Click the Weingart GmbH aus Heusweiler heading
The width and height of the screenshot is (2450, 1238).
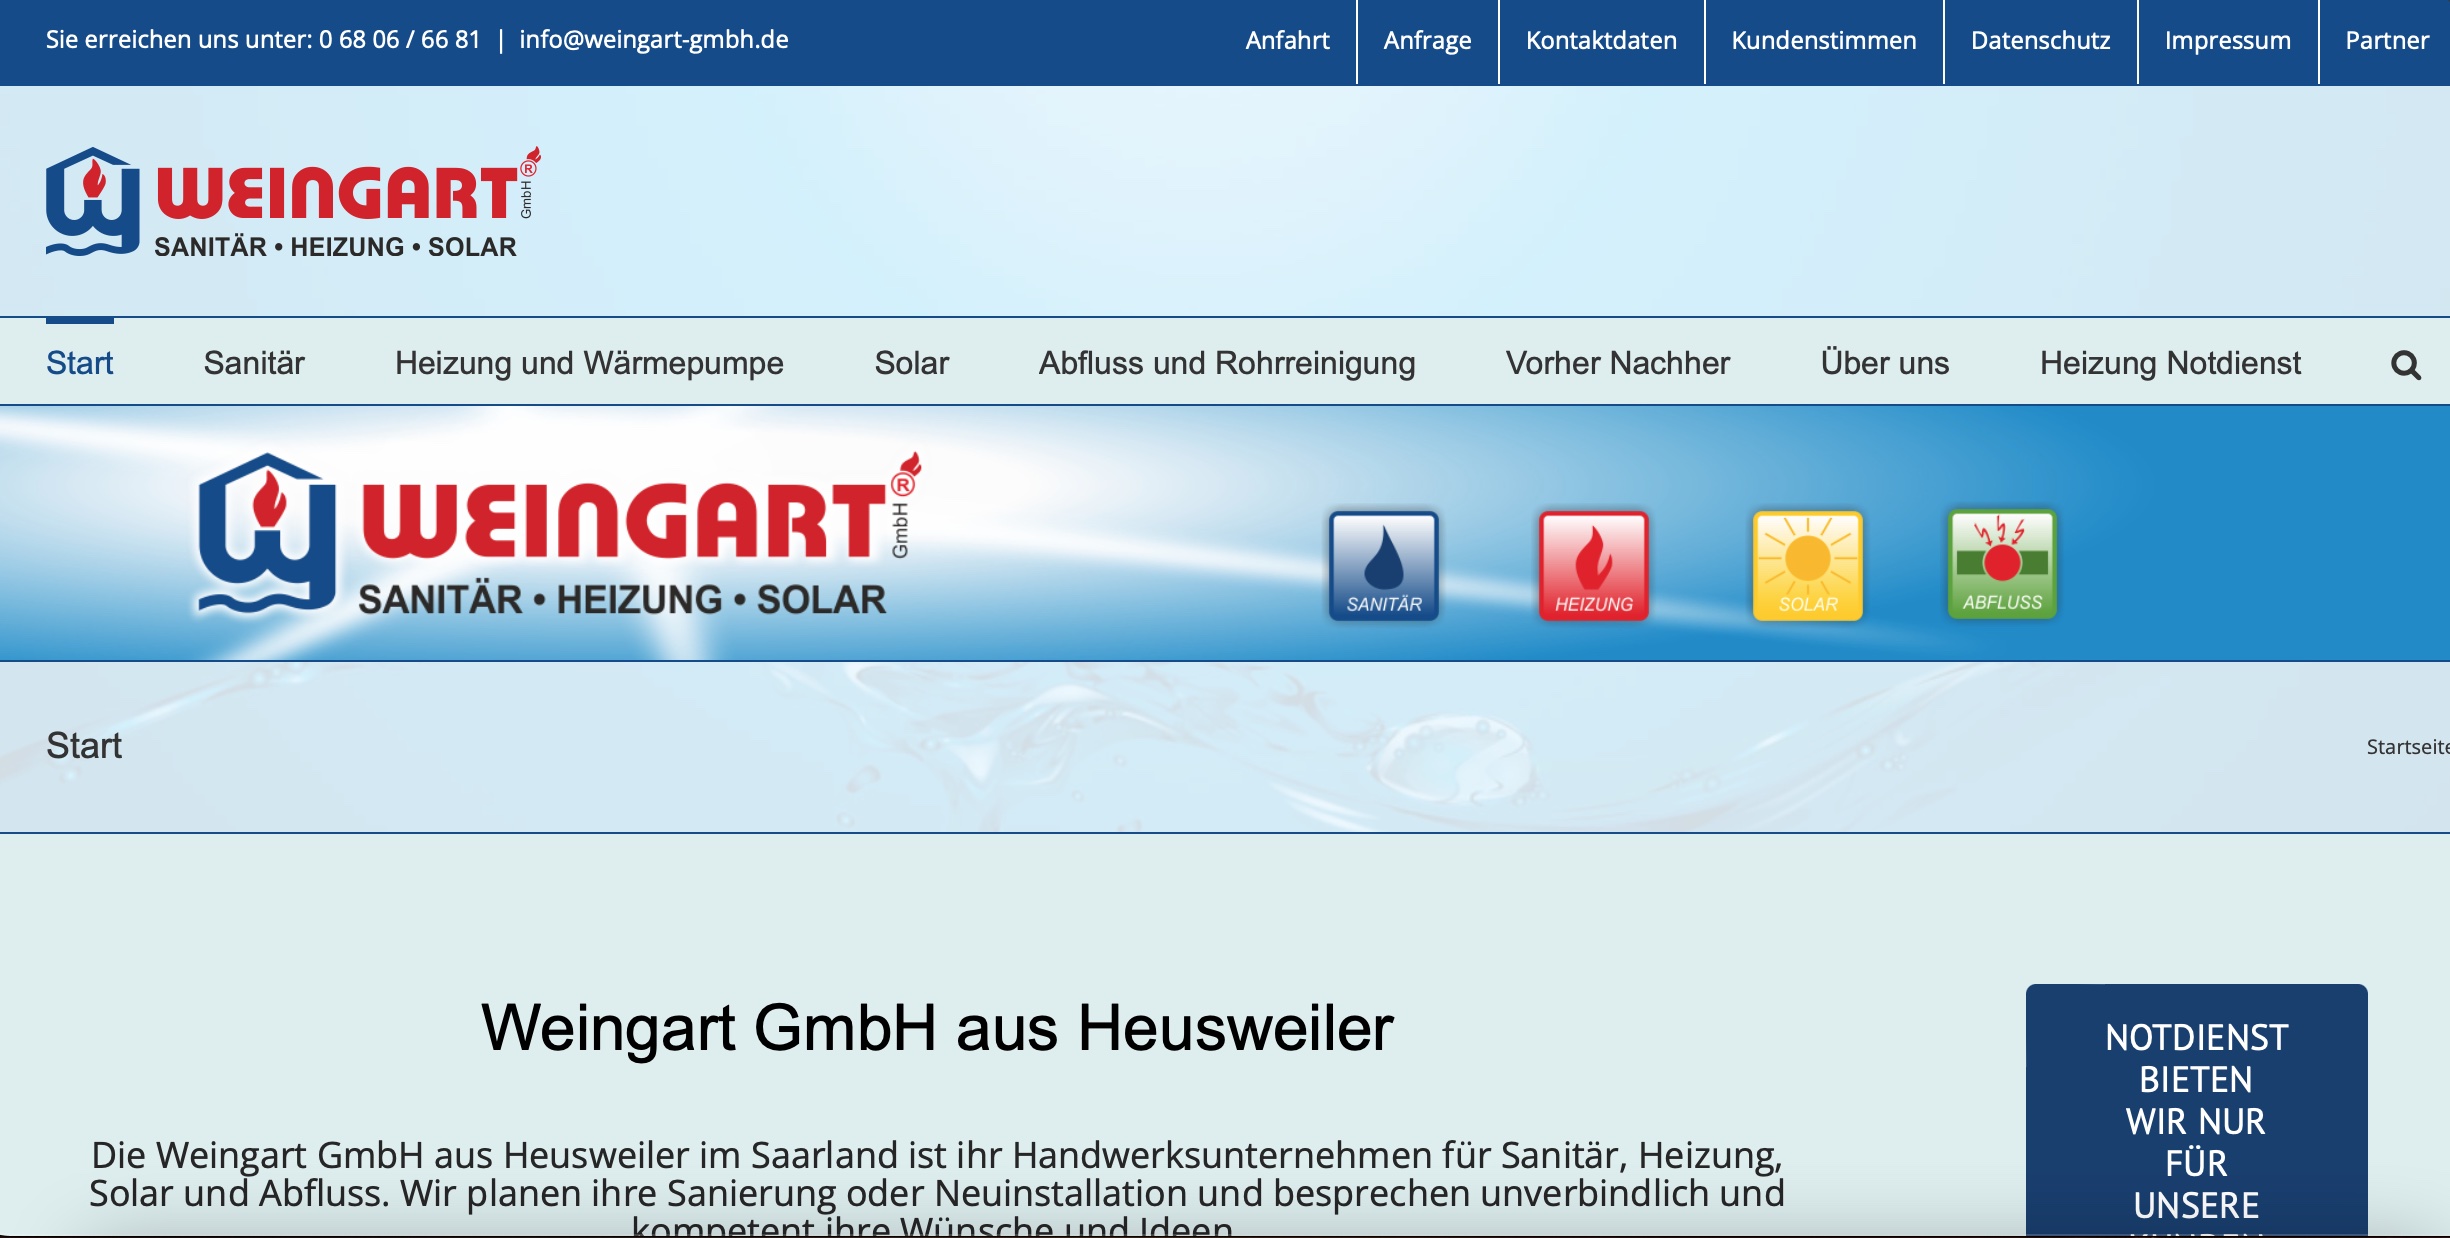(x=937, y=1028)
